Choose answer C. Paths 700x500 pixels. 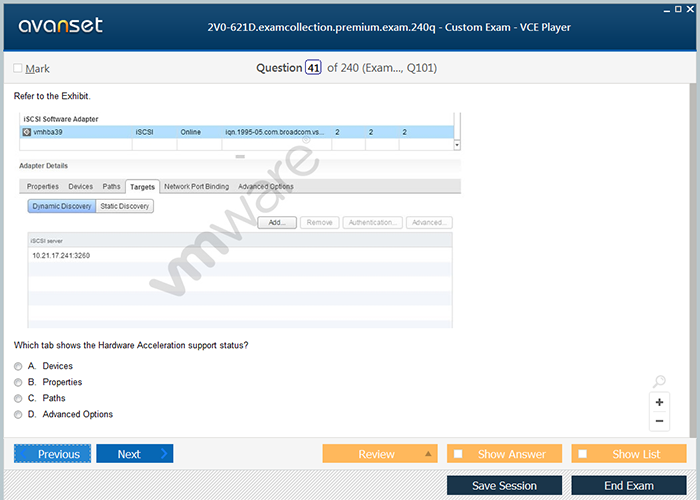[x=18, y=399]
